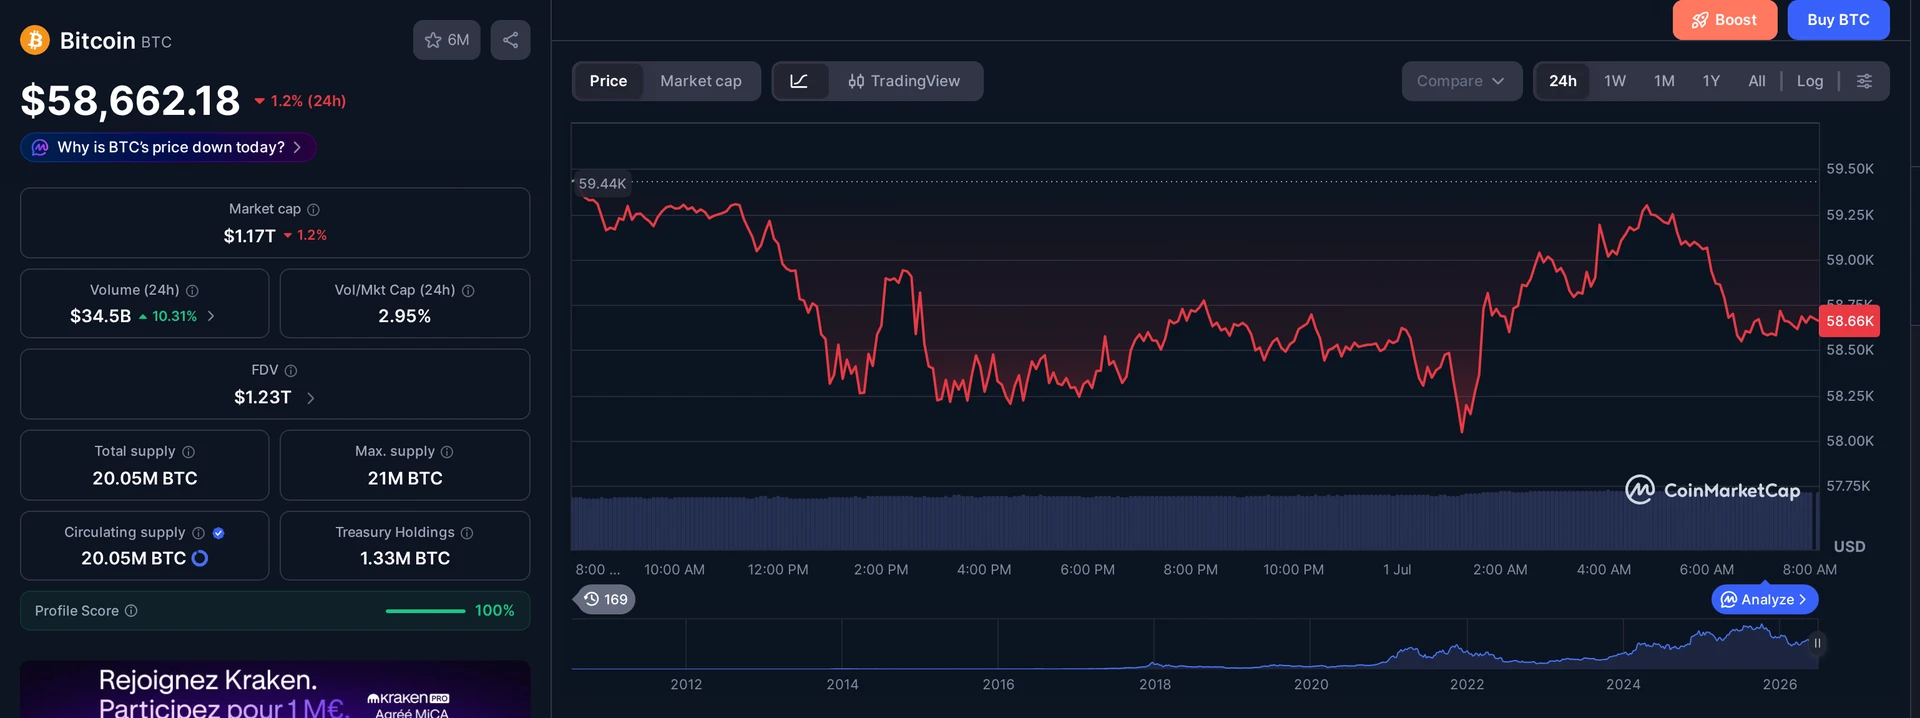Click the circulating supply progress ring icon
This screenshot has width=1920, height=718.
(200, 558)
